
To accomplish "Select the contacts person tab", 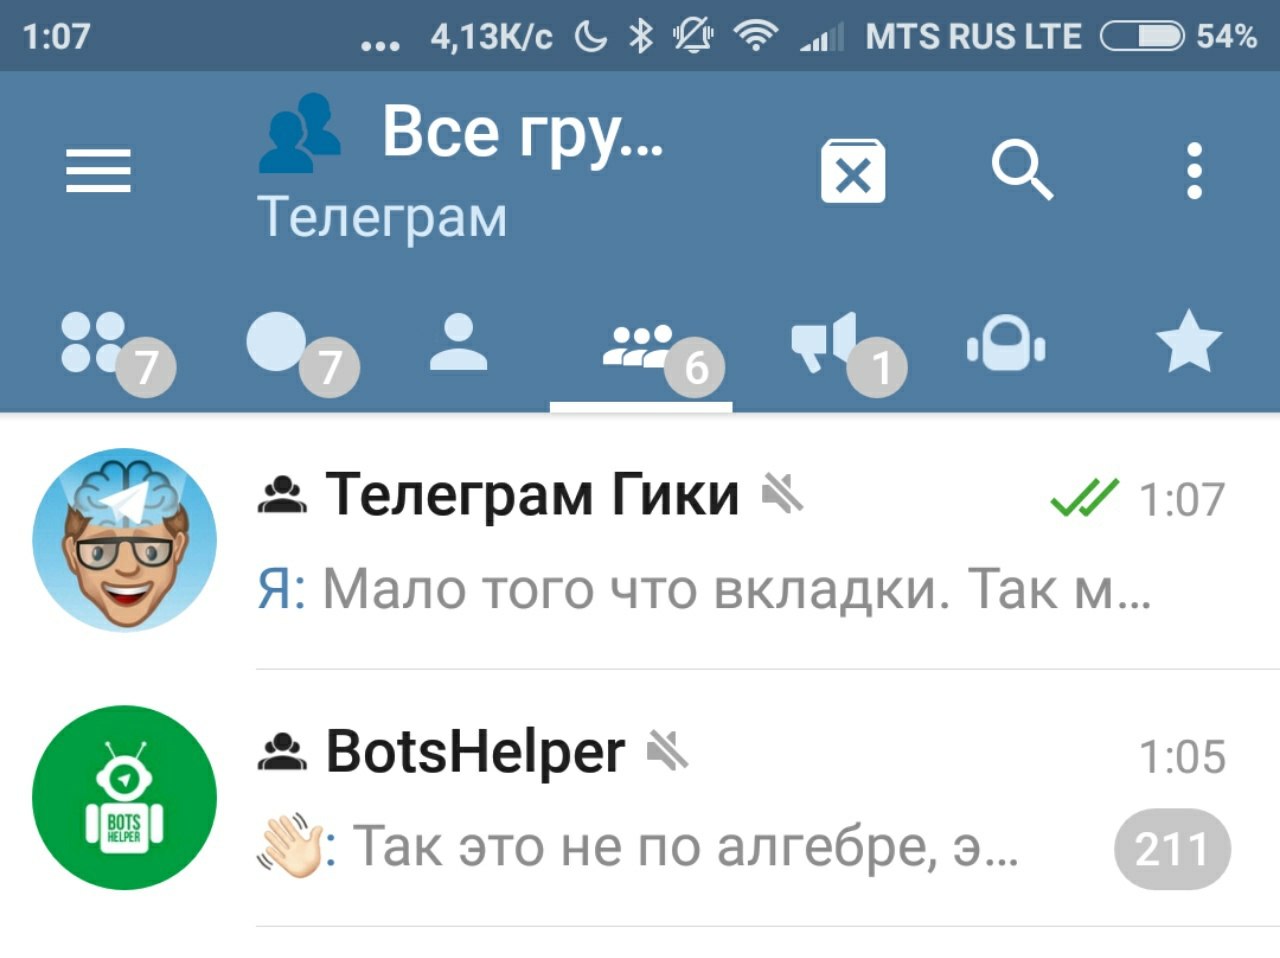I will (x=458, y=343).
